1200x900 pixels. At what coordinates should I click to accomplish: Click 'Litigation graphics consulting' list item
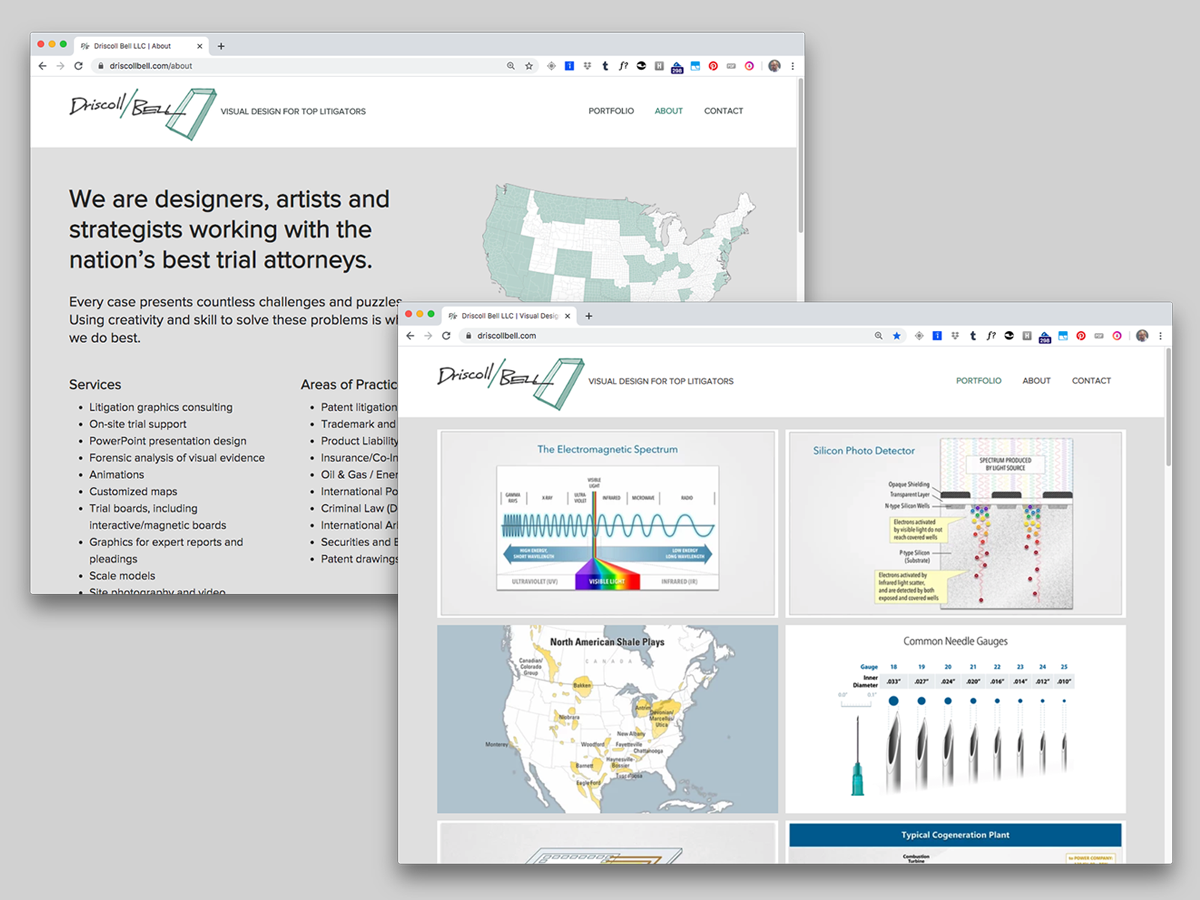(161, 407)
